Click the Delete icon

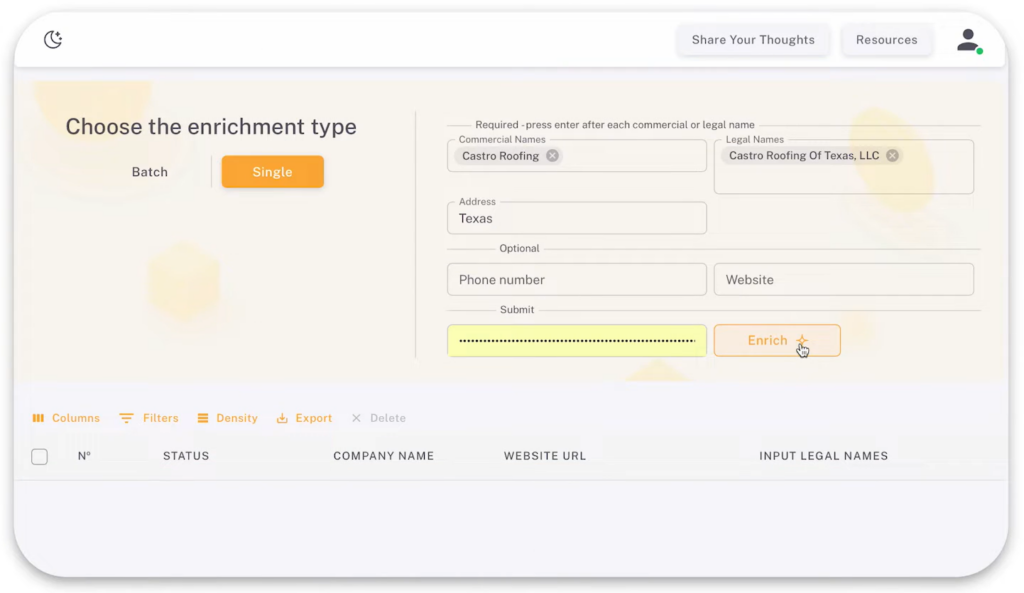pyautogui.click(x=357, y=418)
